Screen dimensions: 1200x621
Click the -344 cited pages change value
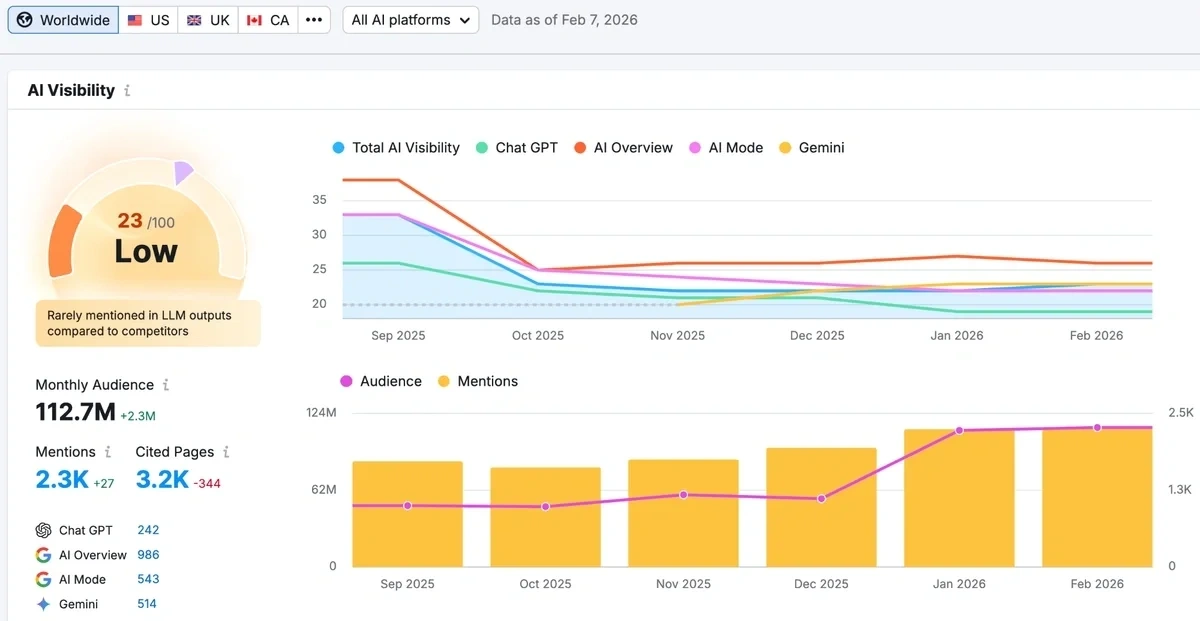207,483
